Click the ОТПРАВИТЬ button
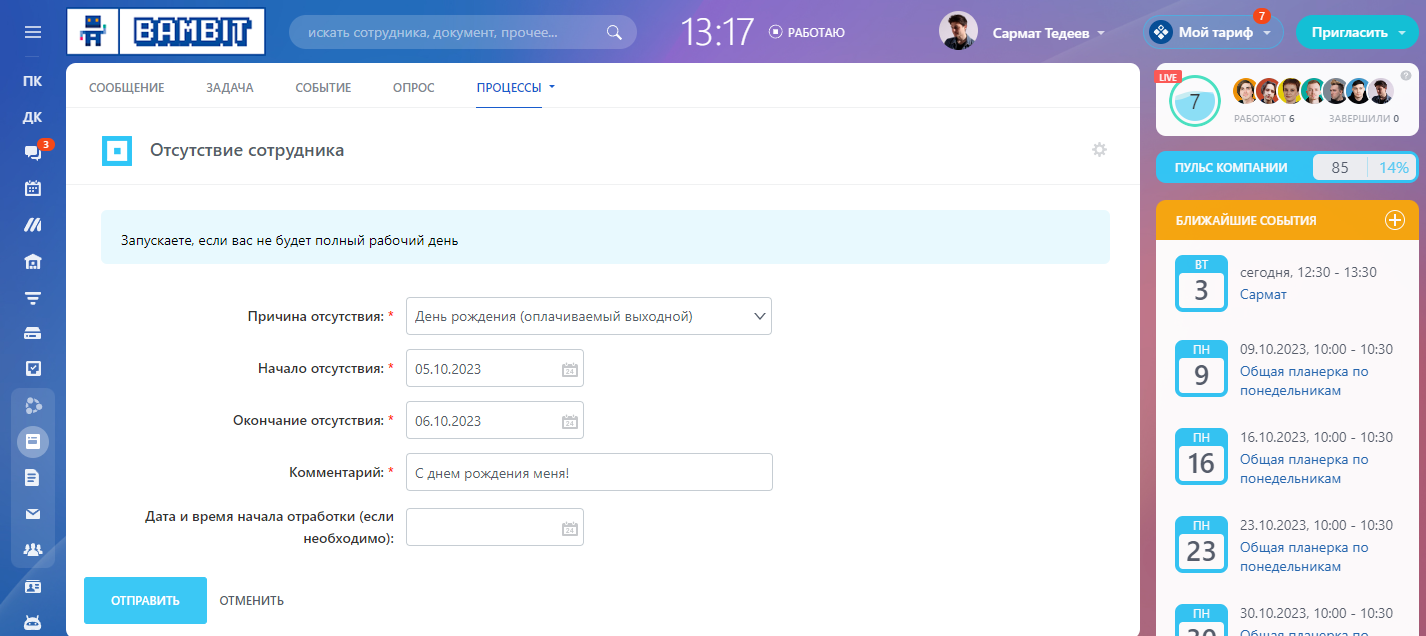The height and width of the screenshot is (636, 1426). pyautogui.click(x=145, y=601)
